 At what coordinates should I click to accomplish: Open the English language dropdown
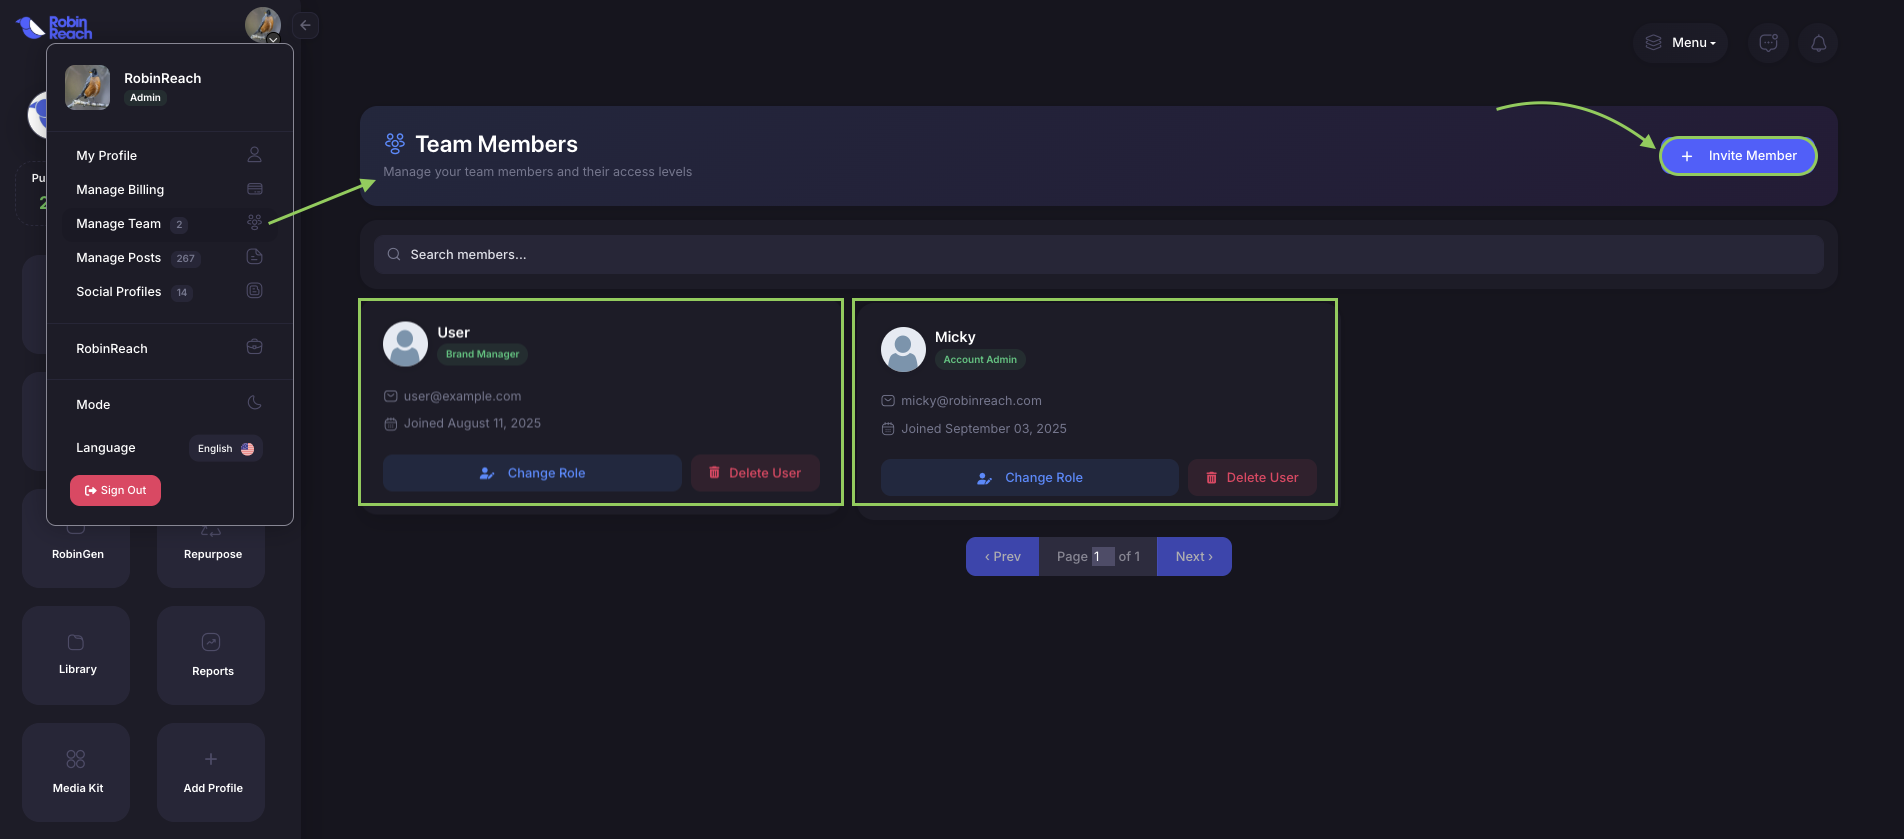click(x=226, y=448)
